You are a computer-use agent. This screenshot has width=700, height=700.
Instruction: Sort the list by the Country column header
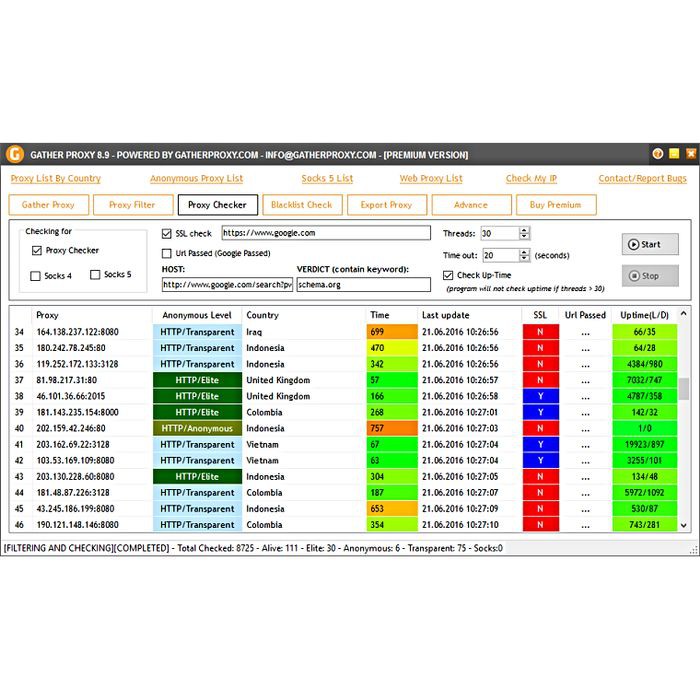[x=262, y=315]
